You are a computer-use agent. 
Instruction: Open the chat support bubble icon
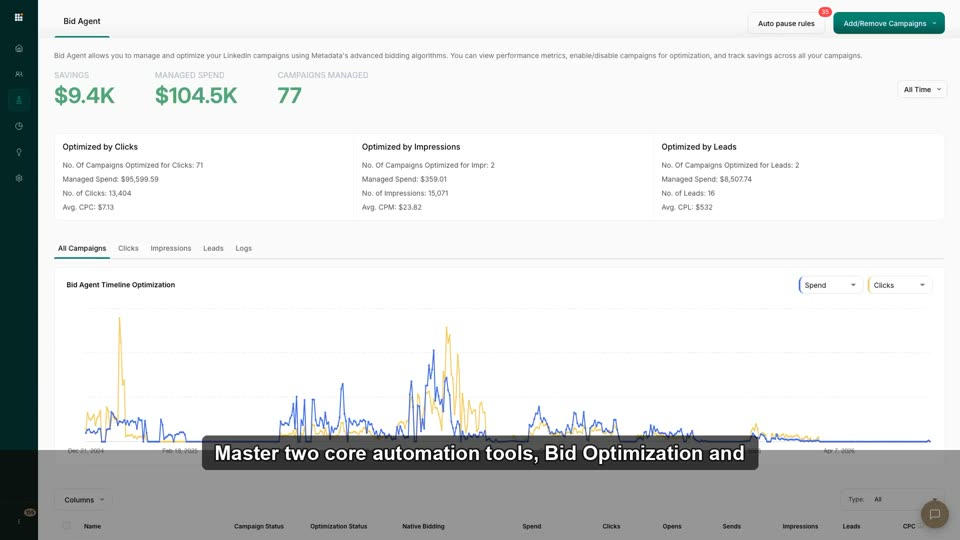coord(934,514)
